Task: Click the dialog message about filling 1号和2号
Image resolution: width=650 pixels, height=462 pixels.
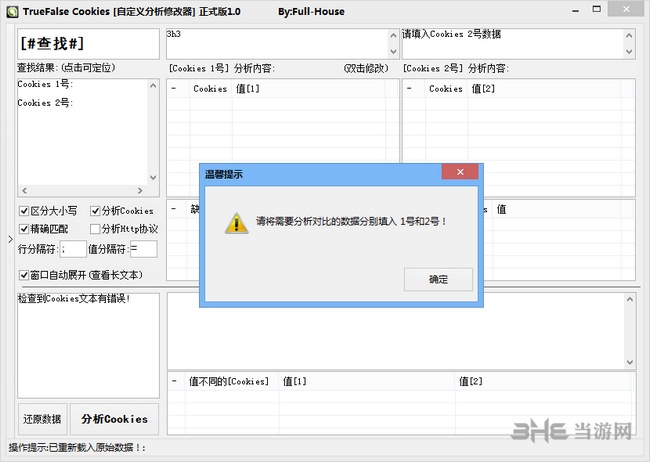Action: (x=351, y=221)
